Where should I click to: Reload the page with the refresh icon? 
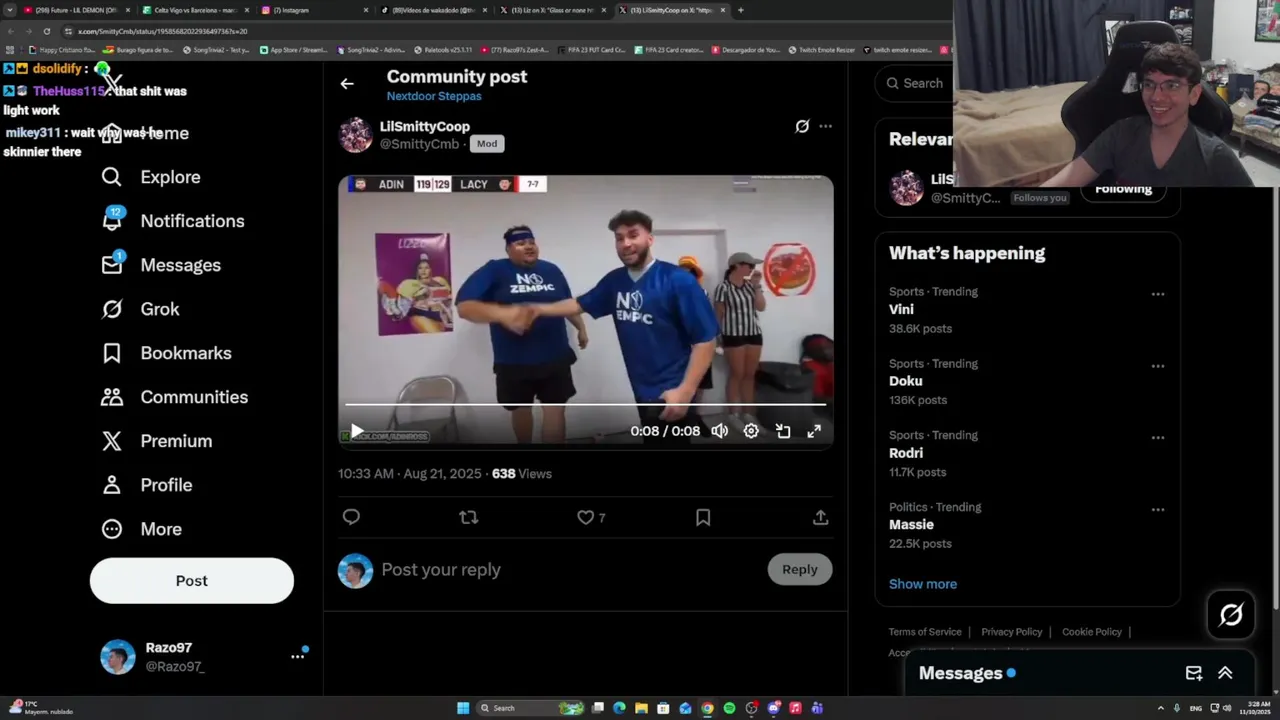point(46,31)
